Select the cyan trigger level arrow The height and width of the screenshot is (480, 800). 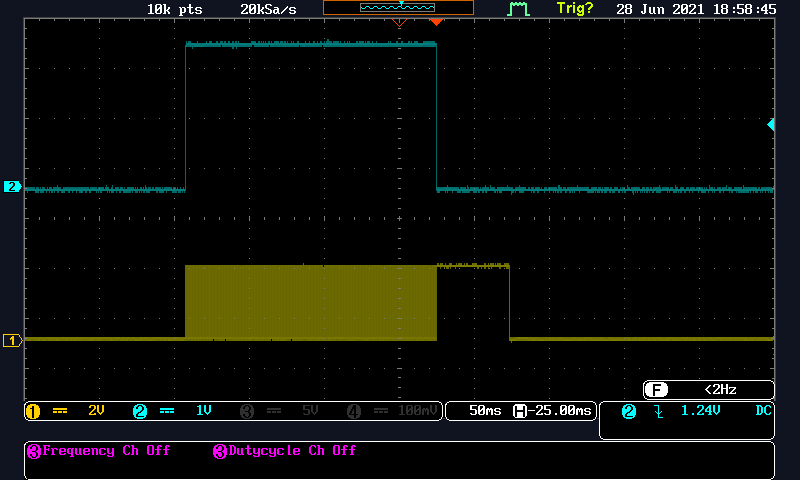771,124
